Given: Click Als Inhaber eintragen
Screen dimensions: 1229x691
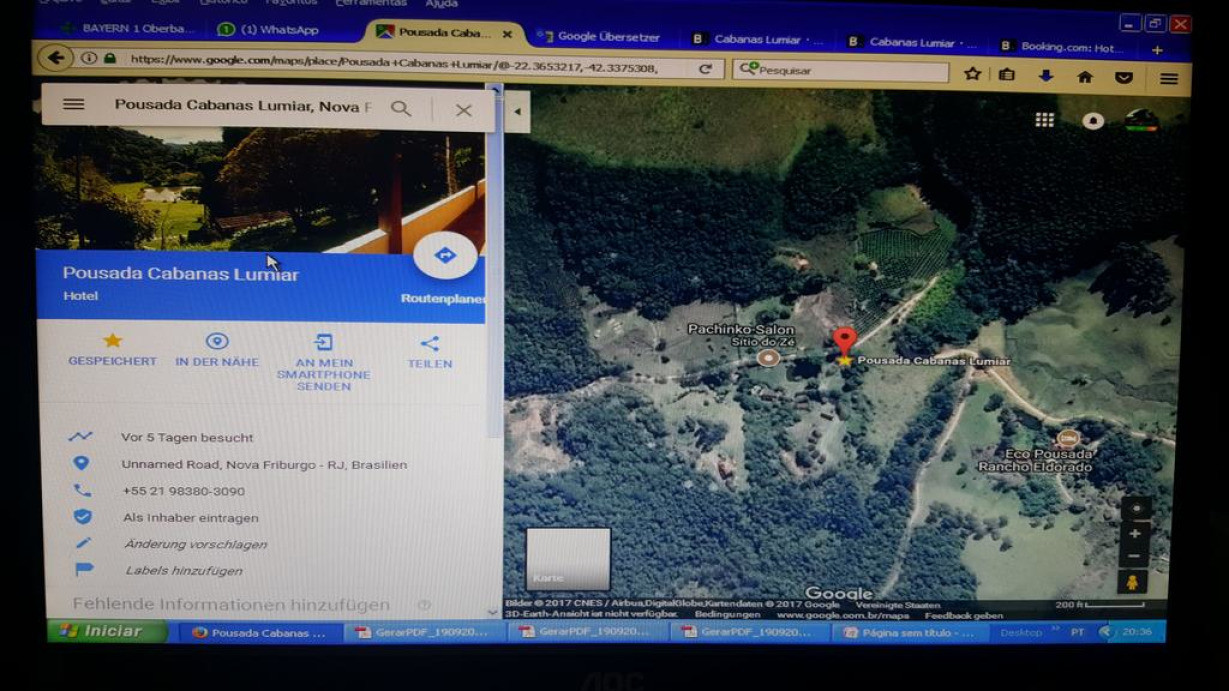Looking at the screenshot, I should 190,518.
